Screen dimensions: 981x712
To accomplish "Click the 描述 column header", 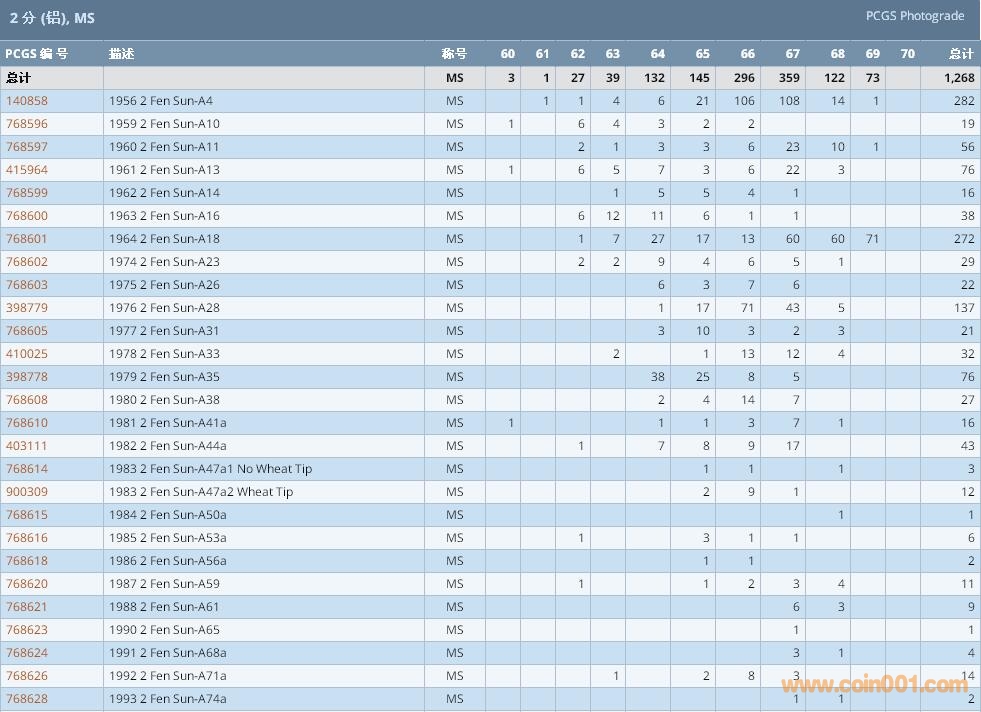I will 122,54.
